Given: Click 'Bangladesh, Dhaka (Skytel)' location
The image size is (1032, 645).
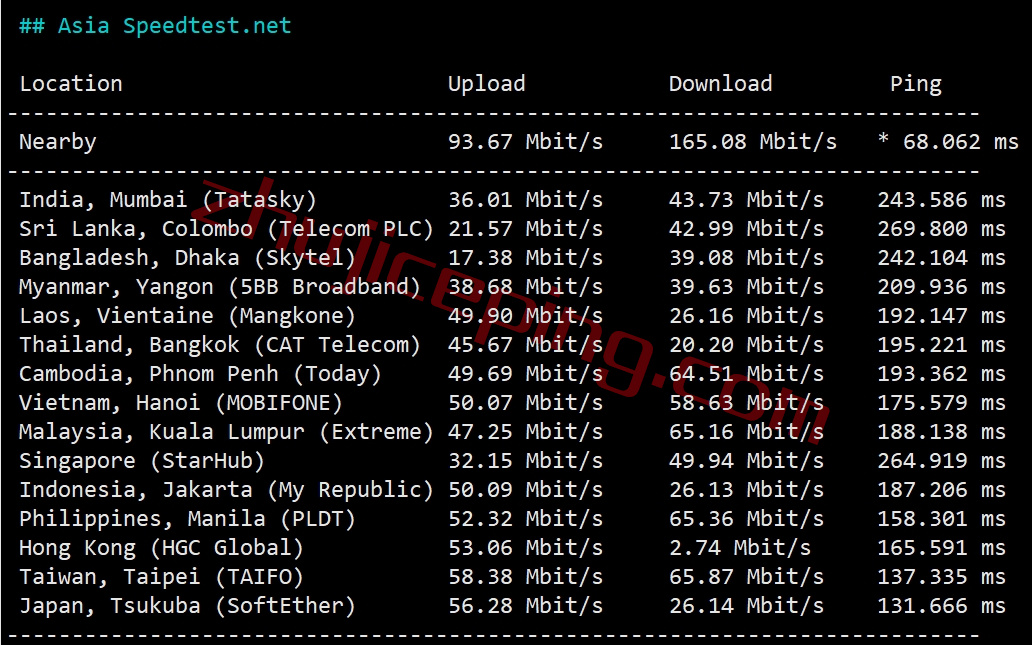Looking at the screenshot, I should (188, 257).
